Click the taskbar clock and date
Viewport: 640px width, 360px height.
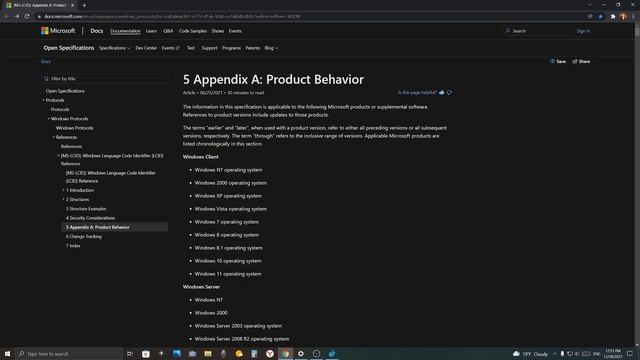click(613, 353)
